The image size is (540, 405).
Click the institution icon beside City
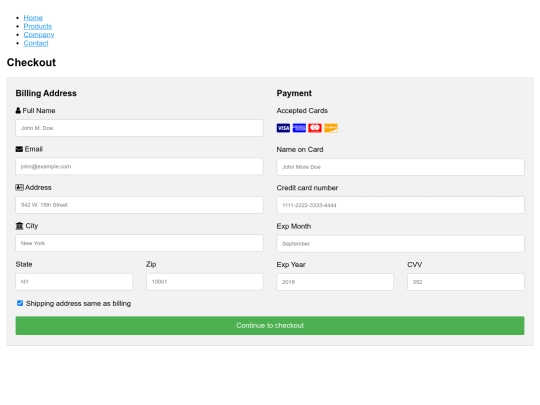coord(19,226)
